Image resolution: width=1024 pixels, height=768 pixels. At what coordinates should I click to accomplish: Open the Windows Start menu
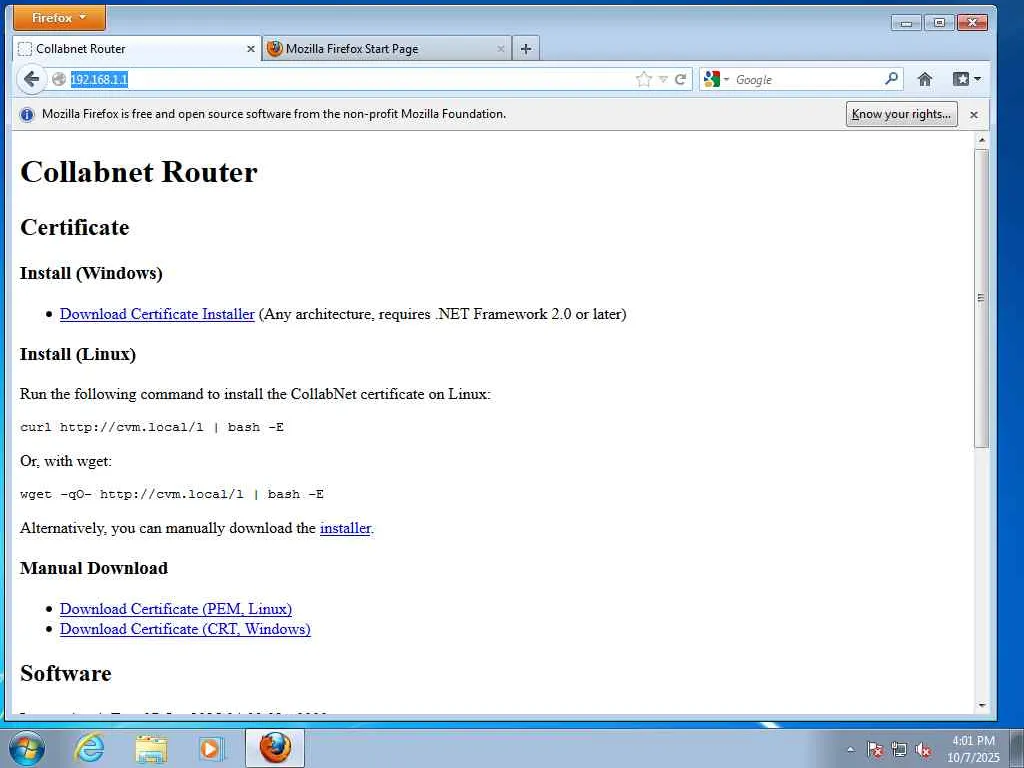(27, 748)
